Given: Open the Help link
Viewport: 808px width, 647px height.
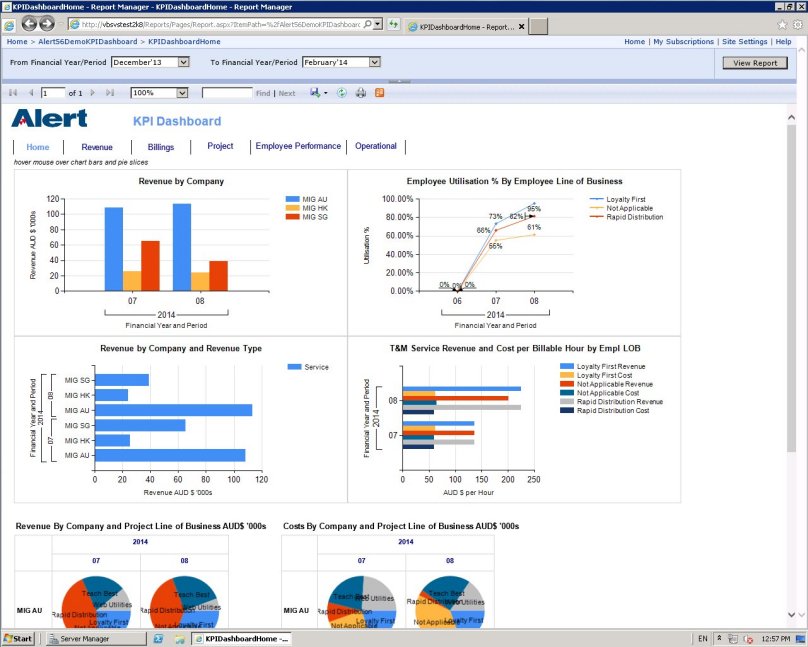Looking at the screenshot, I should [x=783, y=42].
